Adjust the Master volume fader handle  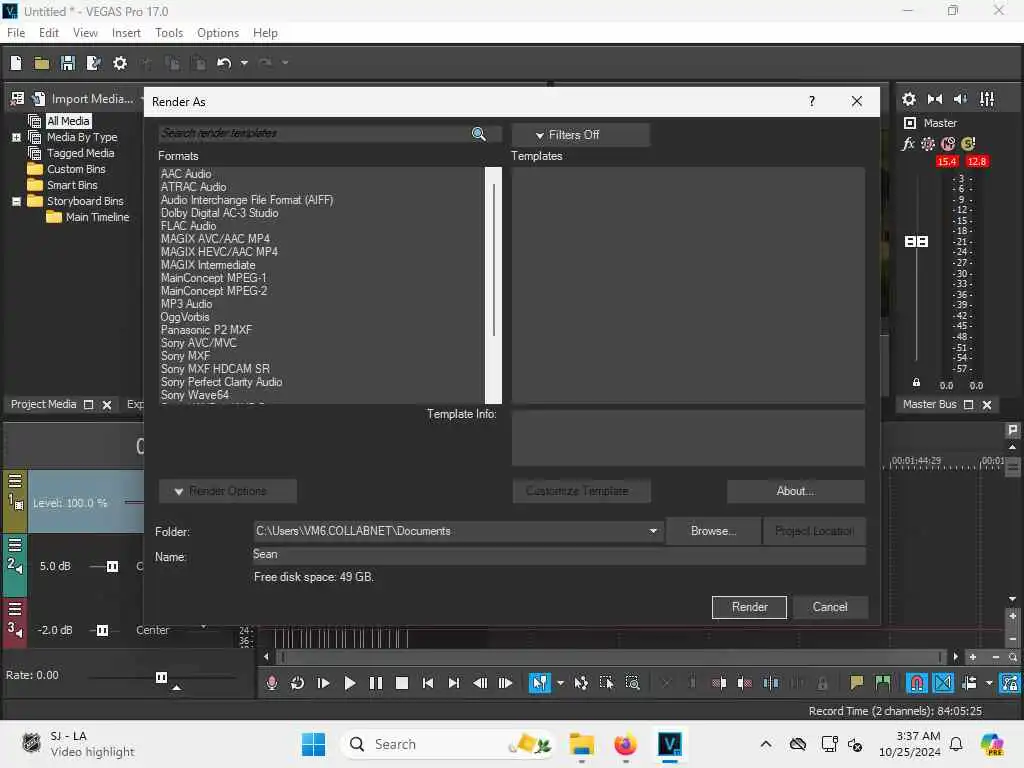(x=916, y=242)
